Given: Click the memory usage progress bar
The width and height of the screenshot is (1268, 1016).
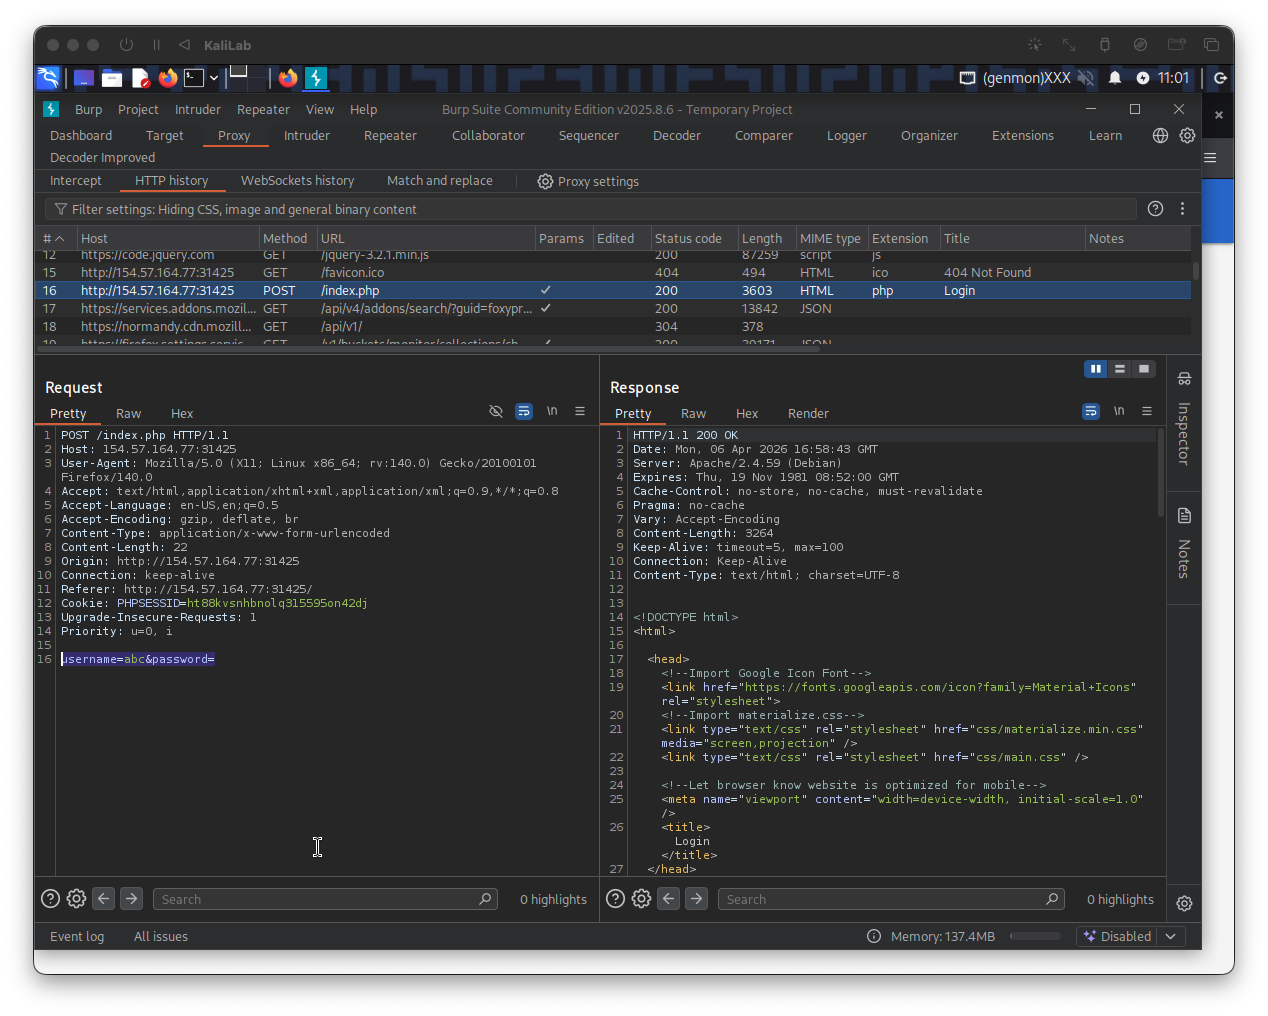Looking at the screenshot, I should point(1034,936).
